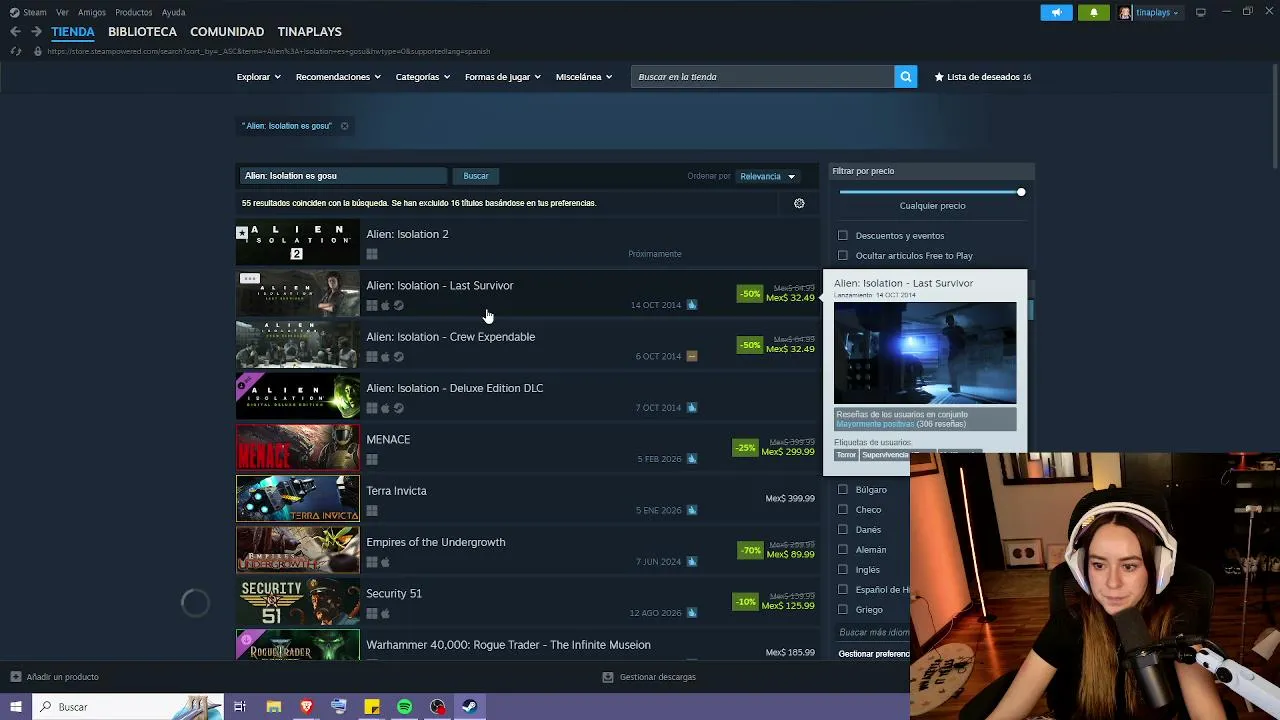Tick the Búlgaro language checkbox

[x=843, y=490]
